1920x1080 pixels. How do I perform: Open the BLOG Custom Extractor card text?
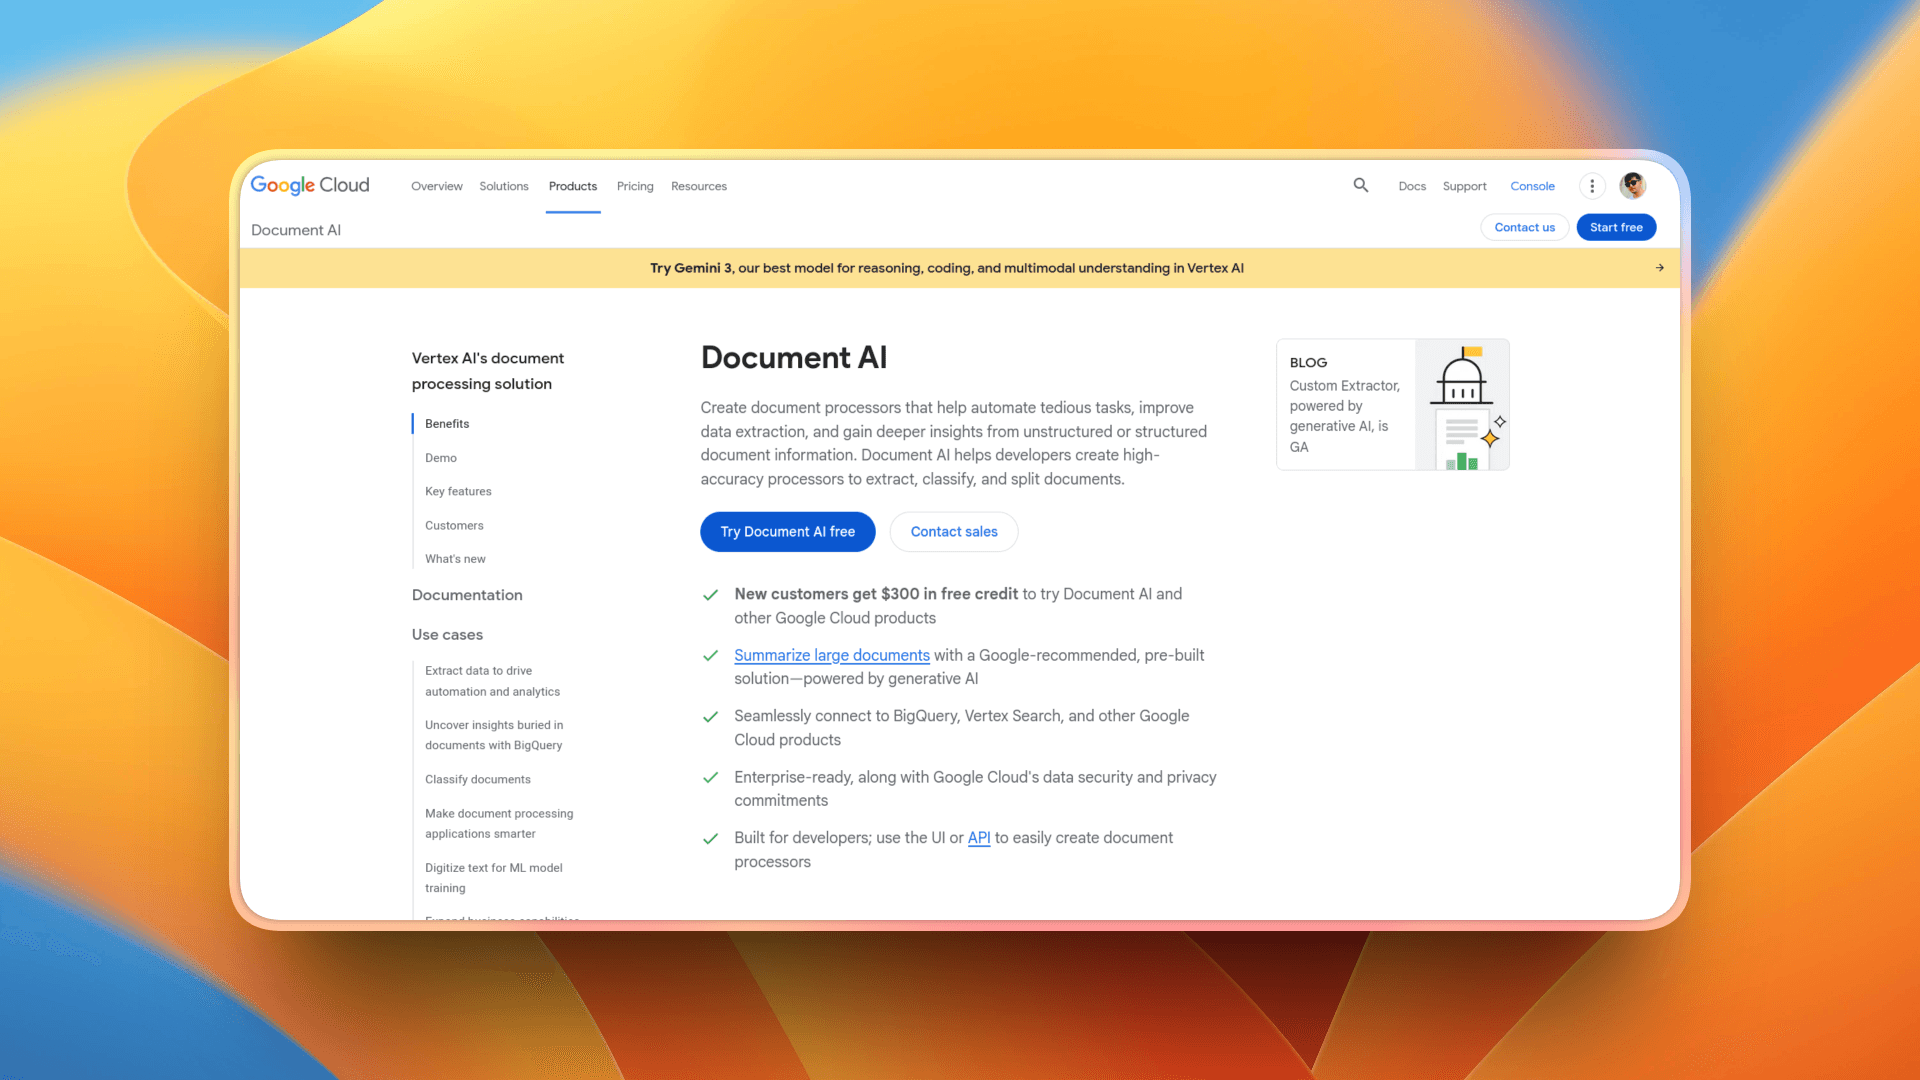point(1345,405)
